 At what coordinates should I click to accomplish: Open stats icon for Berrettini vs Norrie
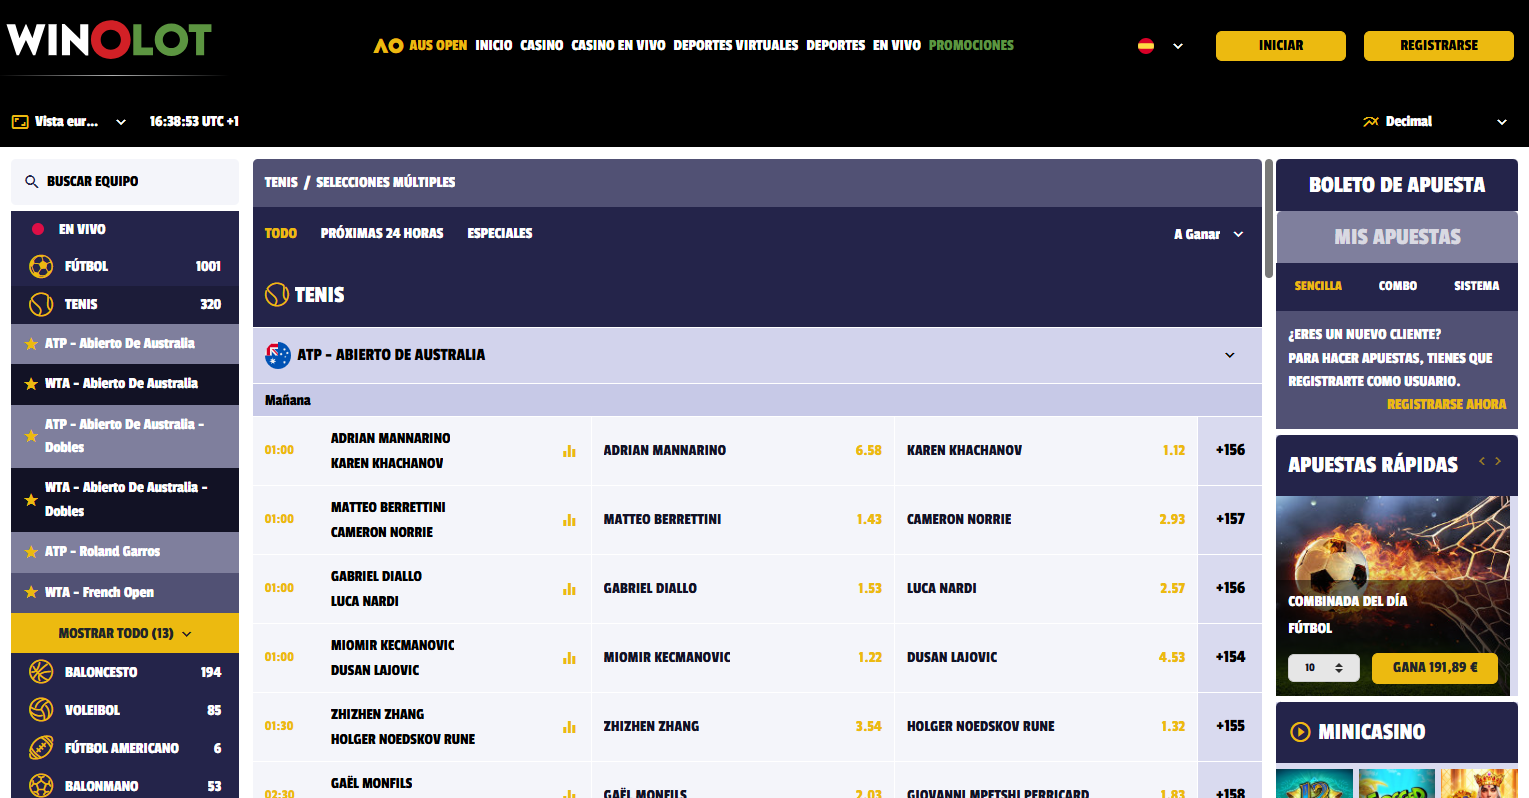569,520
